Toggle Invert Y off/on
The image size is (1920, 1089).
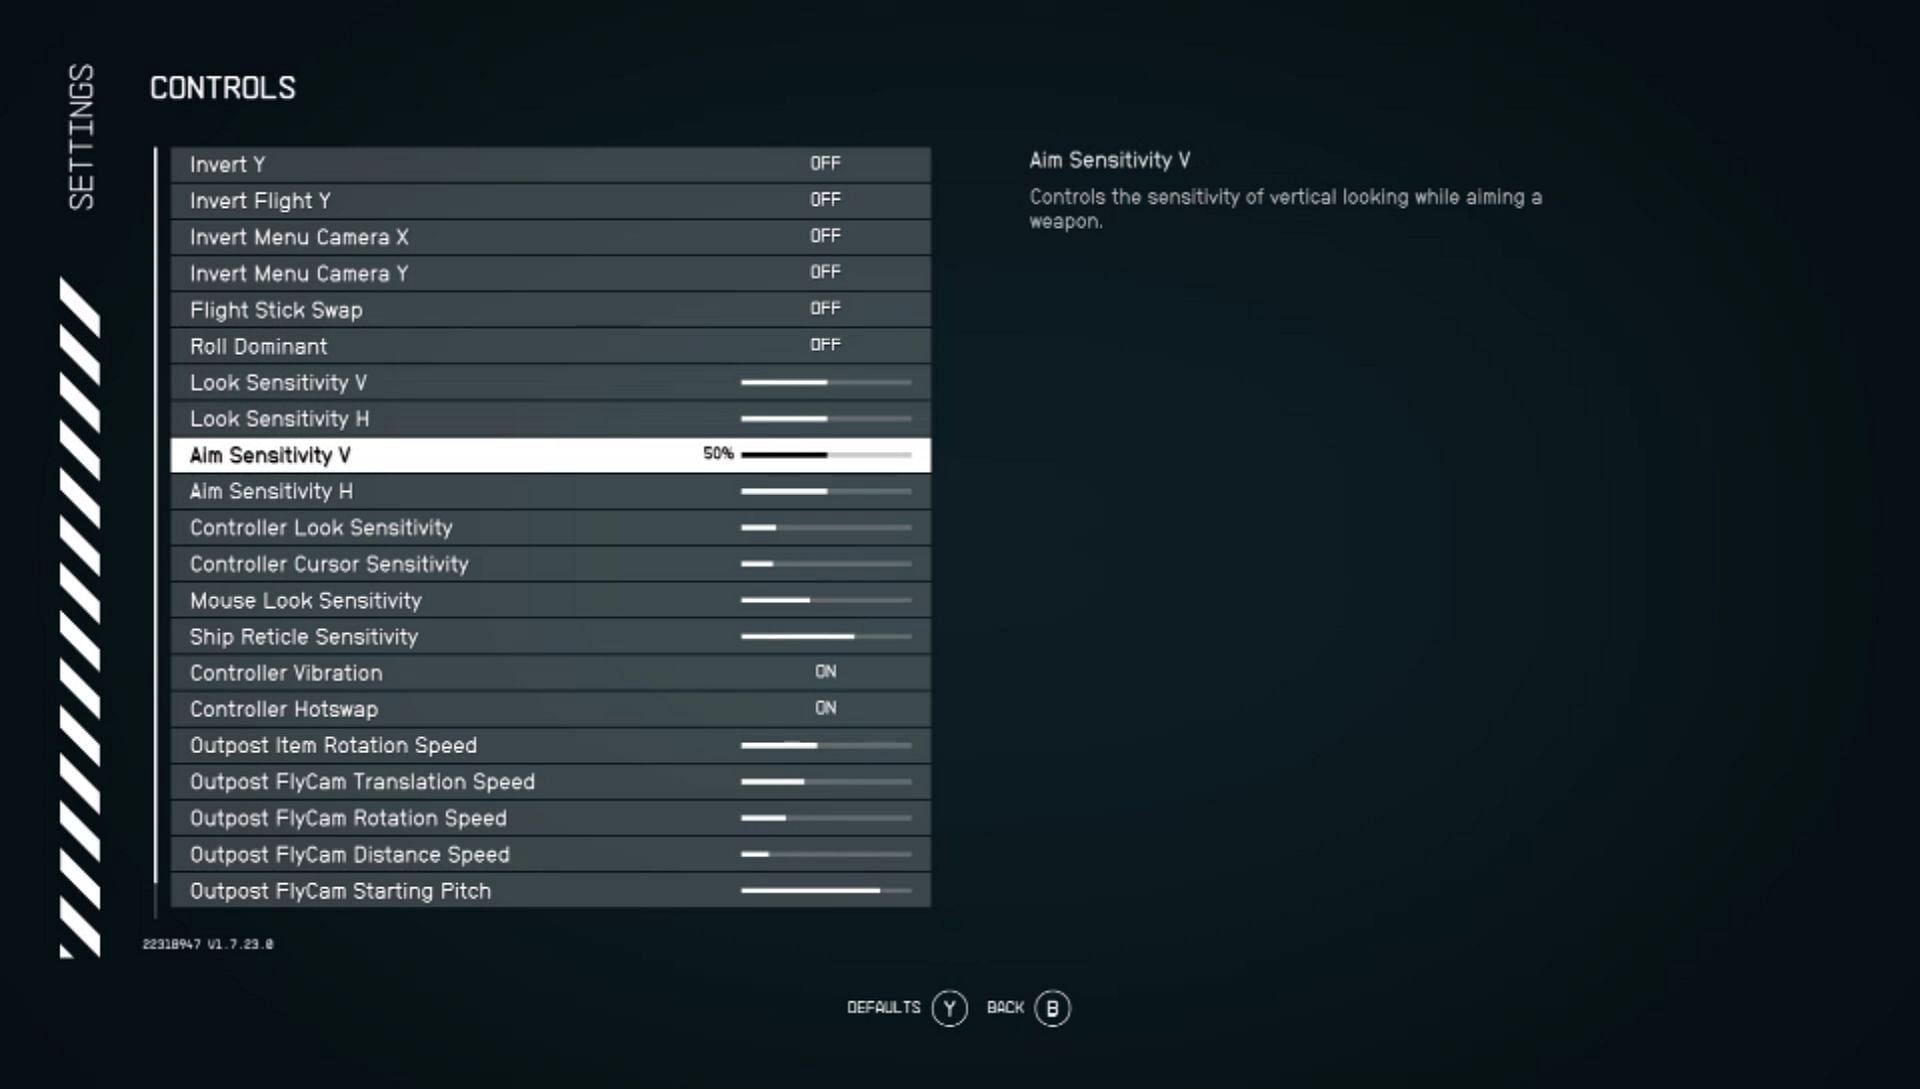coord(825,162)
